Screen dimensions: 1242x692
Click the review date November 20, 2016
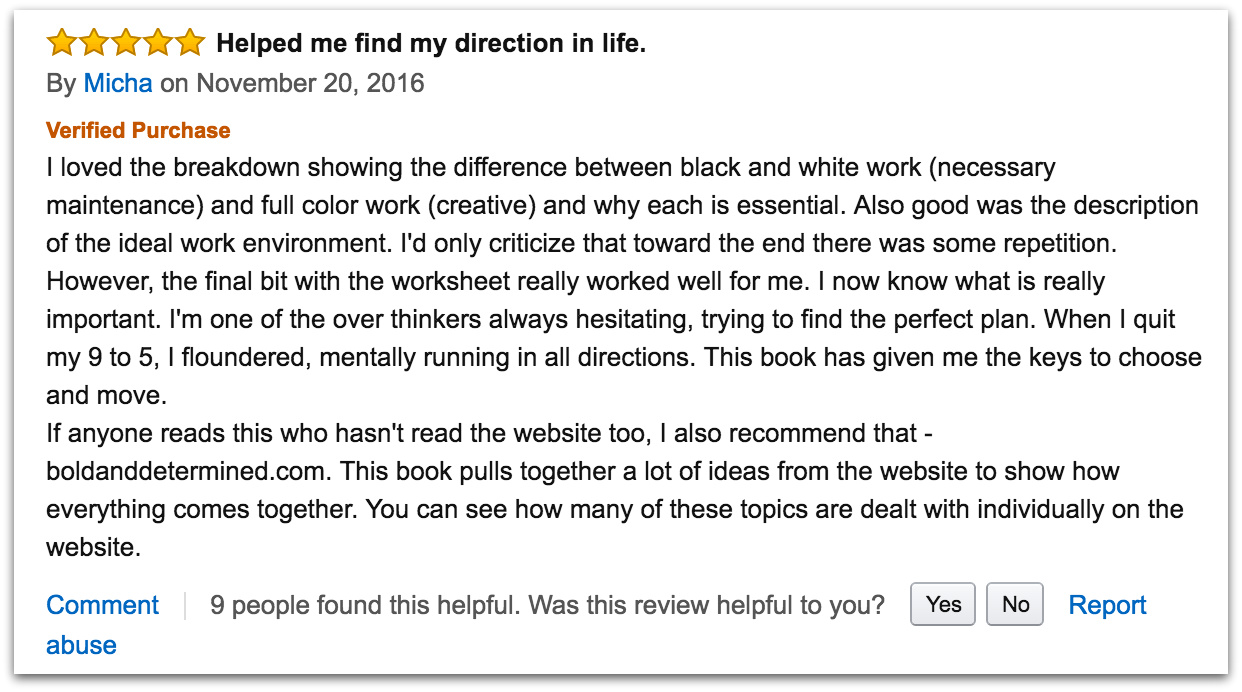[x=310, y=83]
